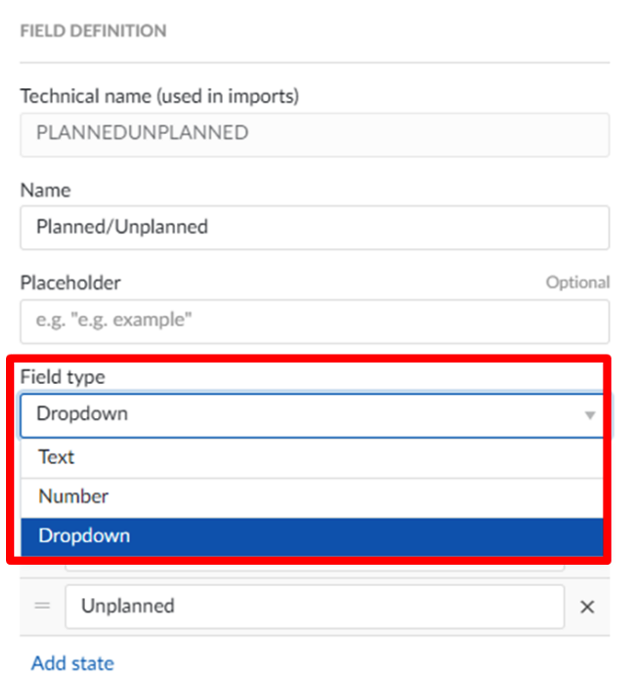This screenshot has height=685, width=620.
Task: Click the Field type label
Action: click(x=62, y=377)
